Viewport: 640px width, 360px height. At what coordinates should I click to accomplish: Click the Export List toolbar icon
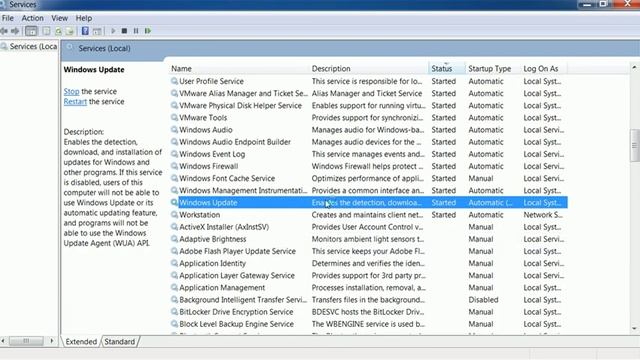(x=70, y=31)
